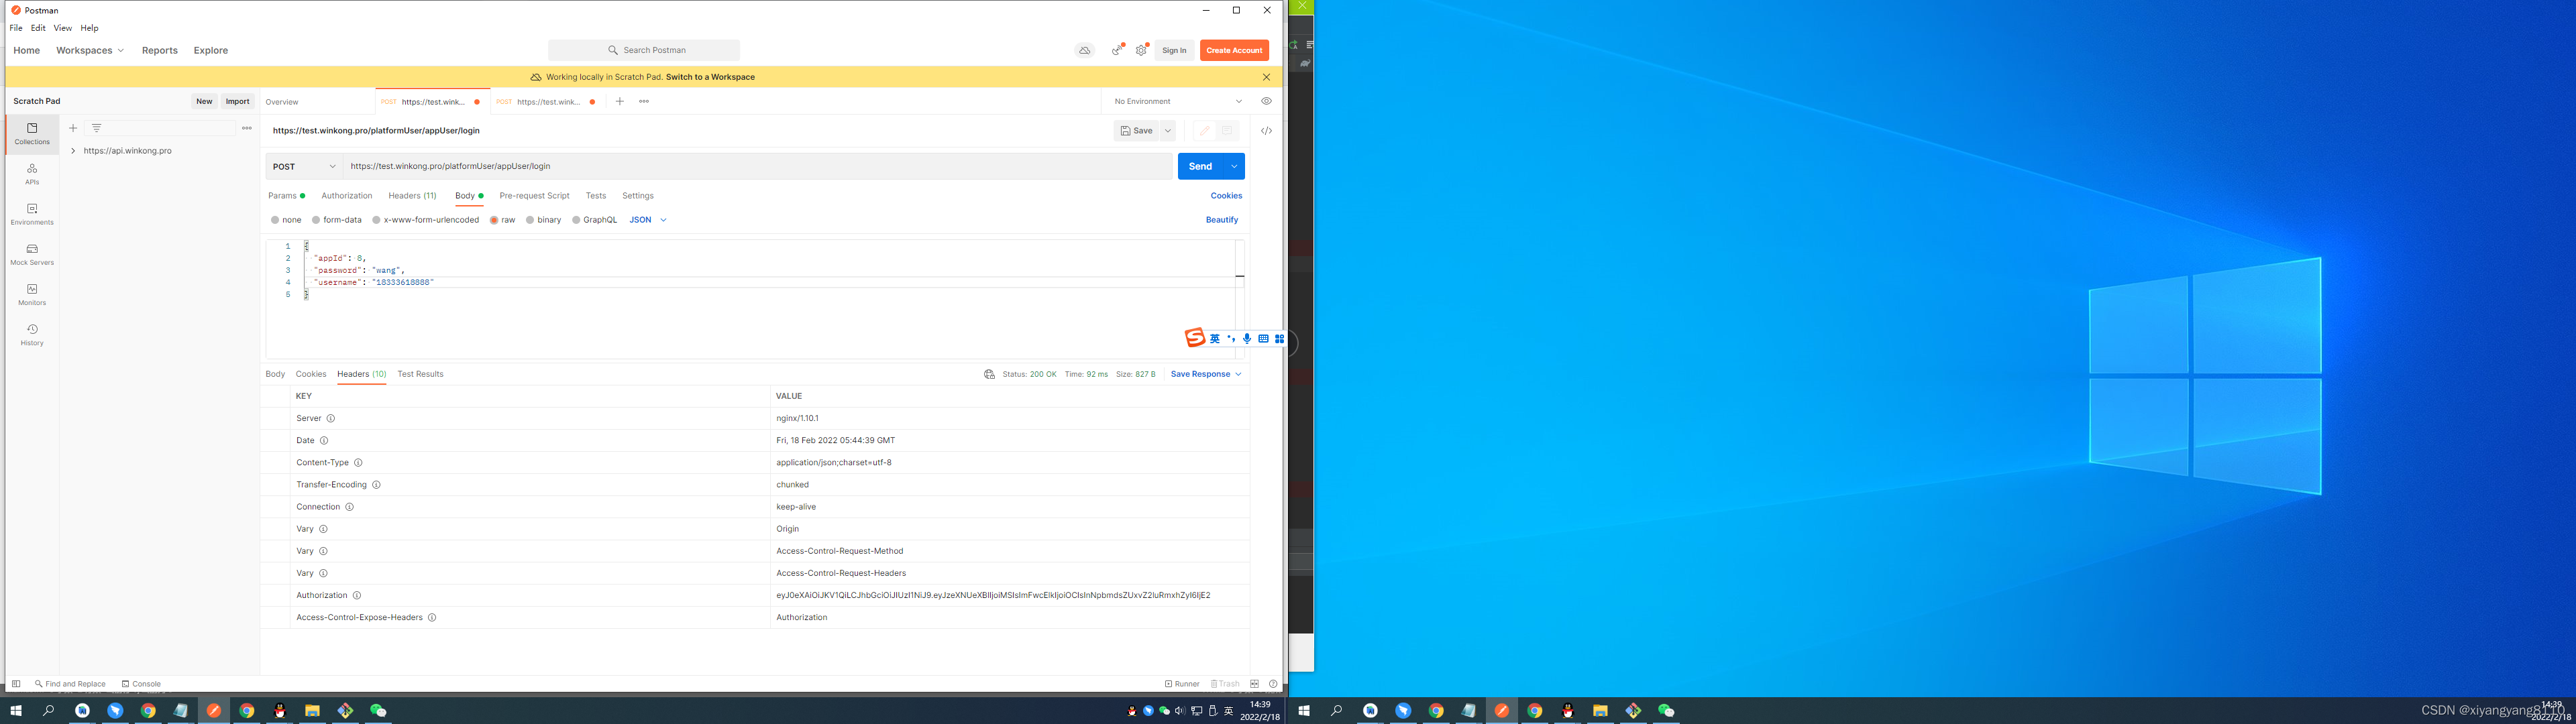This screenshot has width=2576, height=724.
Task: Expand the No Environment dropdown
Action: pyautogui.click(x=1178, y=101)
